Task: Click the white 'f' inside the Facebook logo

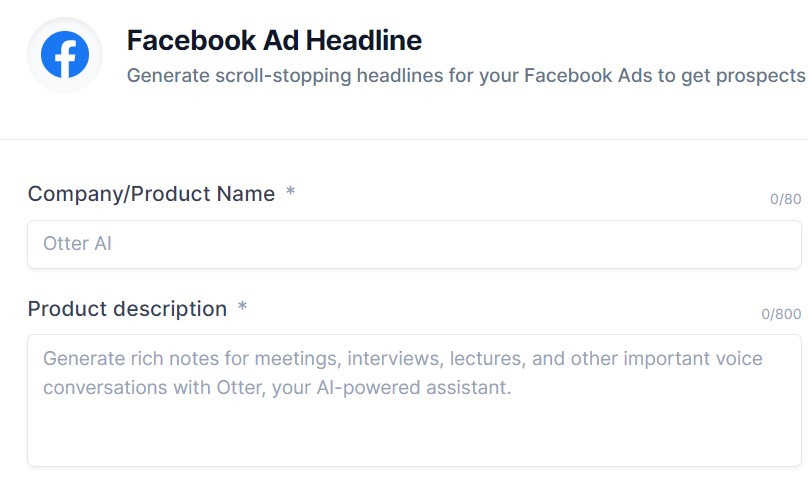Action: point(66,59)
